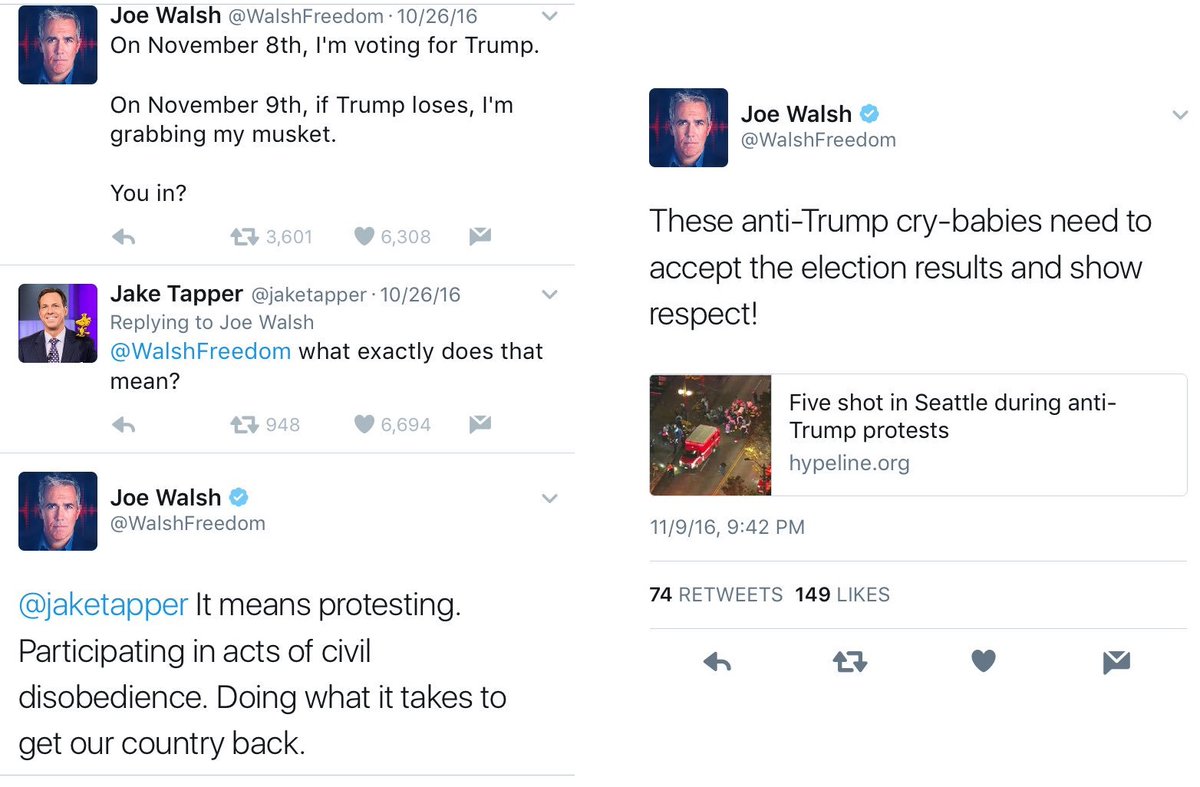
Task: Expand options chevron on musket tweet
Action: coord(549,17)
